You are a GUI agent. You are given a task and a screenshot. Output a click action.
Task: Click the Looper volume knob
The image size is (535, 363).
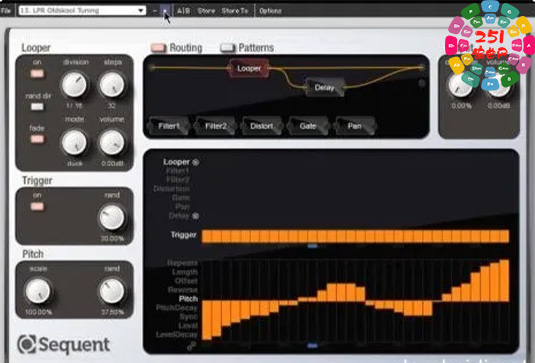click(112, 142)
